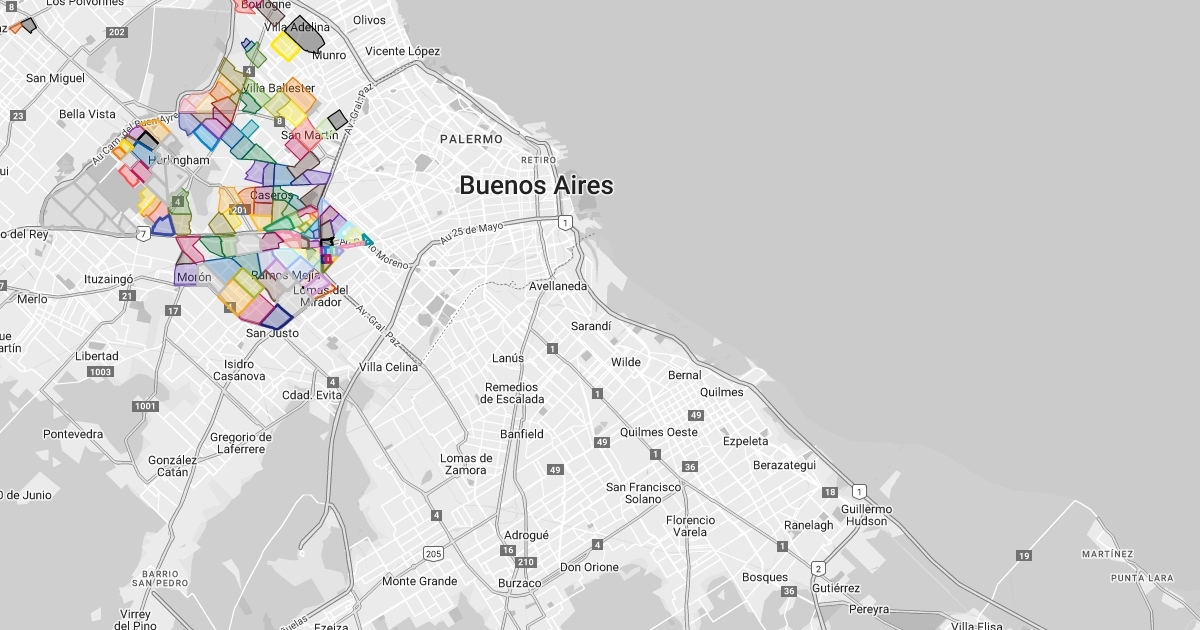Select the Lomas de Zamora label
The image size is (1200, 630).
466,464
